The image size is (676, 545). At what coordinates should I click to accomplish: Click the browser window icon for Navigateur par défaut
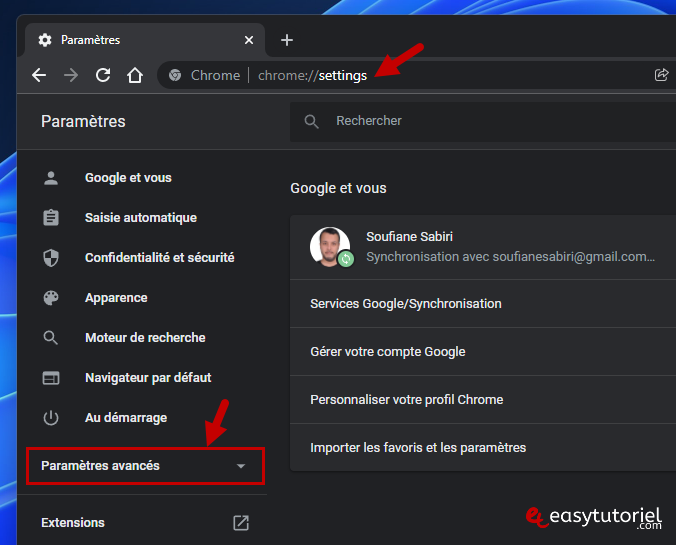point(51,378)
